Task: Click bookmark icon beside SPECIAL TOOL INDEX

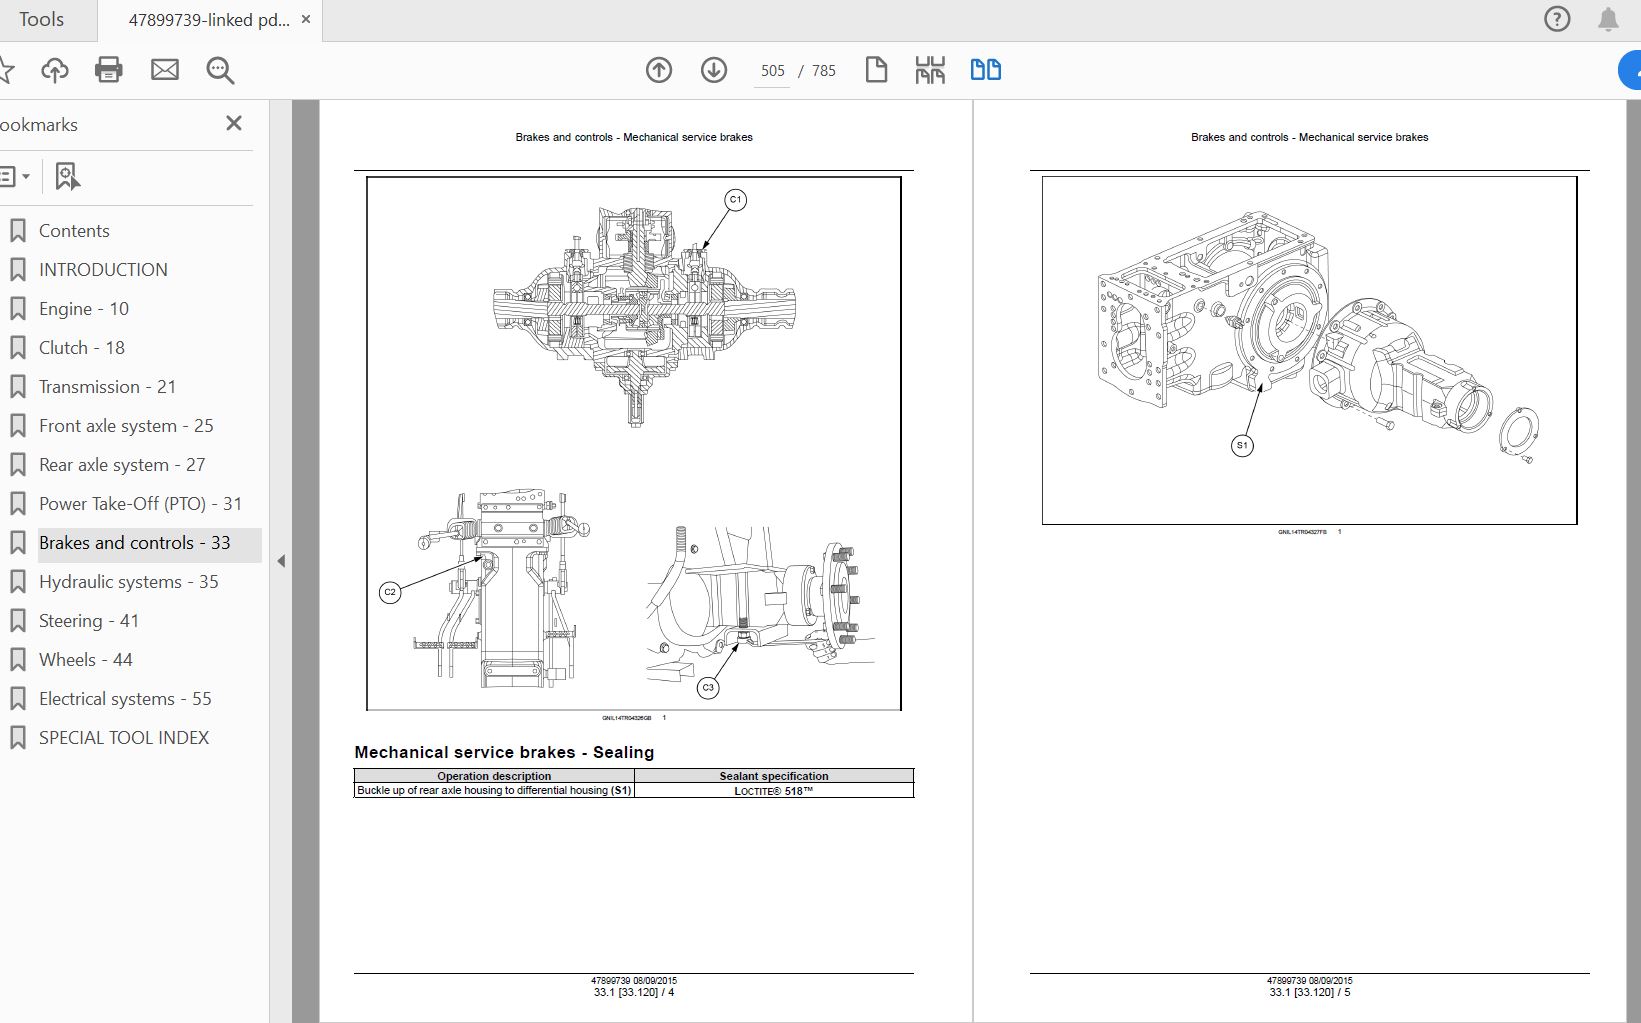Action: tap(17, 738)
